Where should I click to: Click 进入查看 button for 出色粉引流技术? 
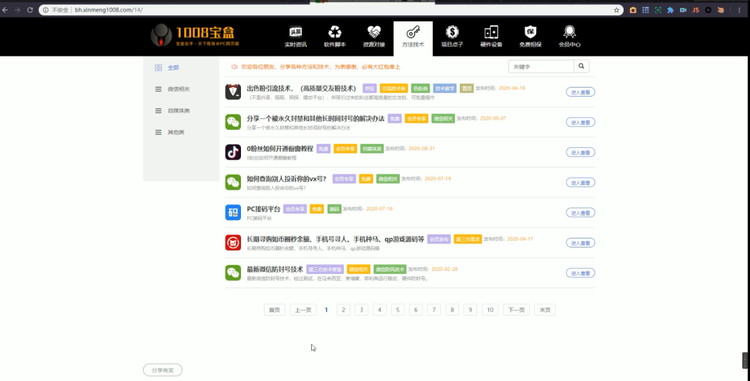(580, 92)
